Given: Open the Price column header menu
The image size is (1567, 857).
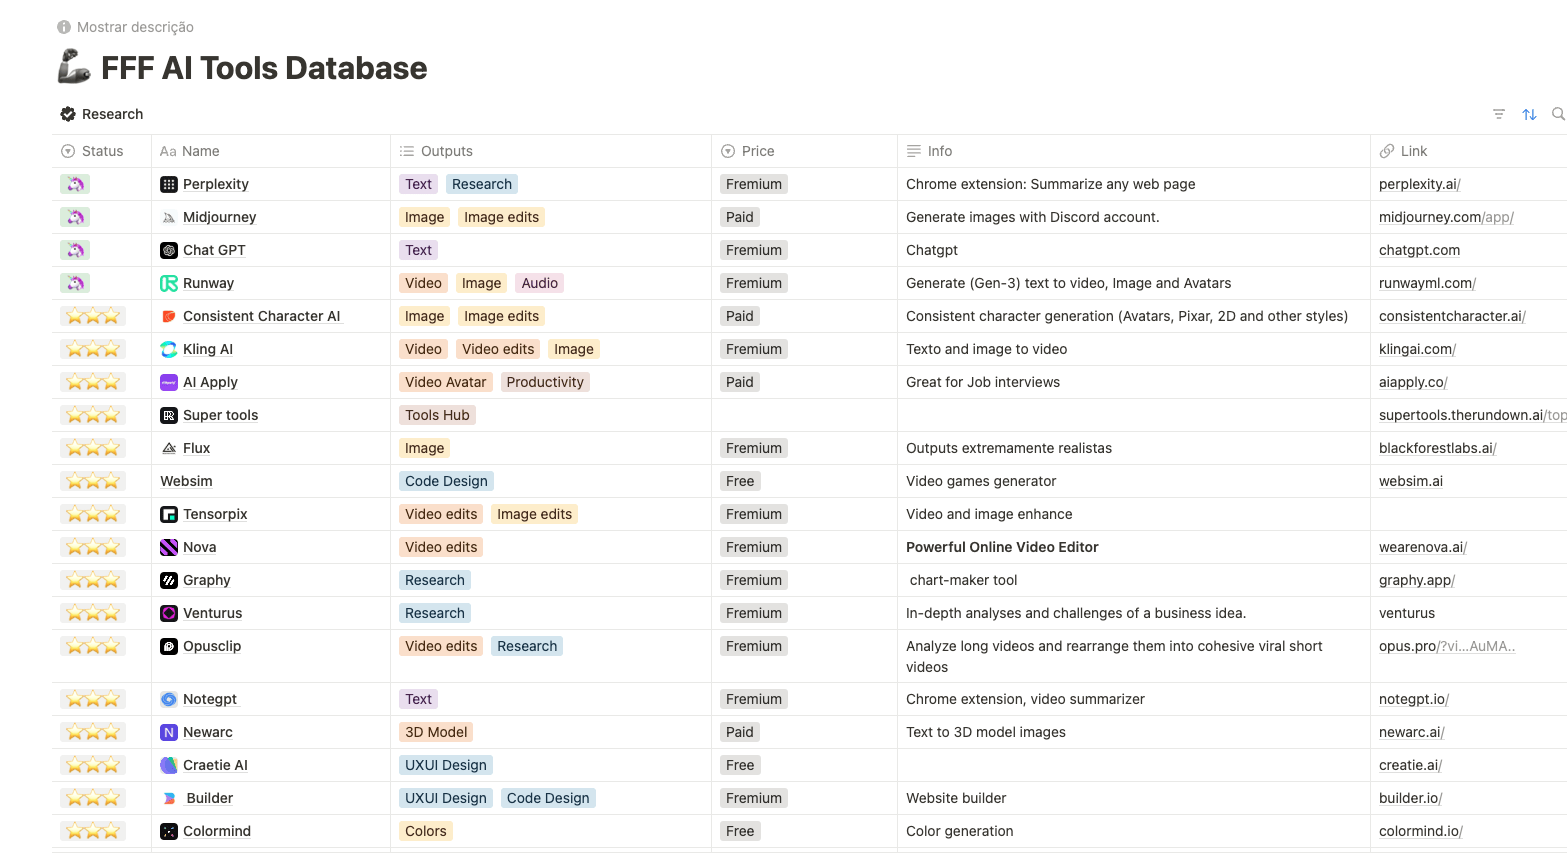Looking at the screenshot, I should (x=757, y=151).
